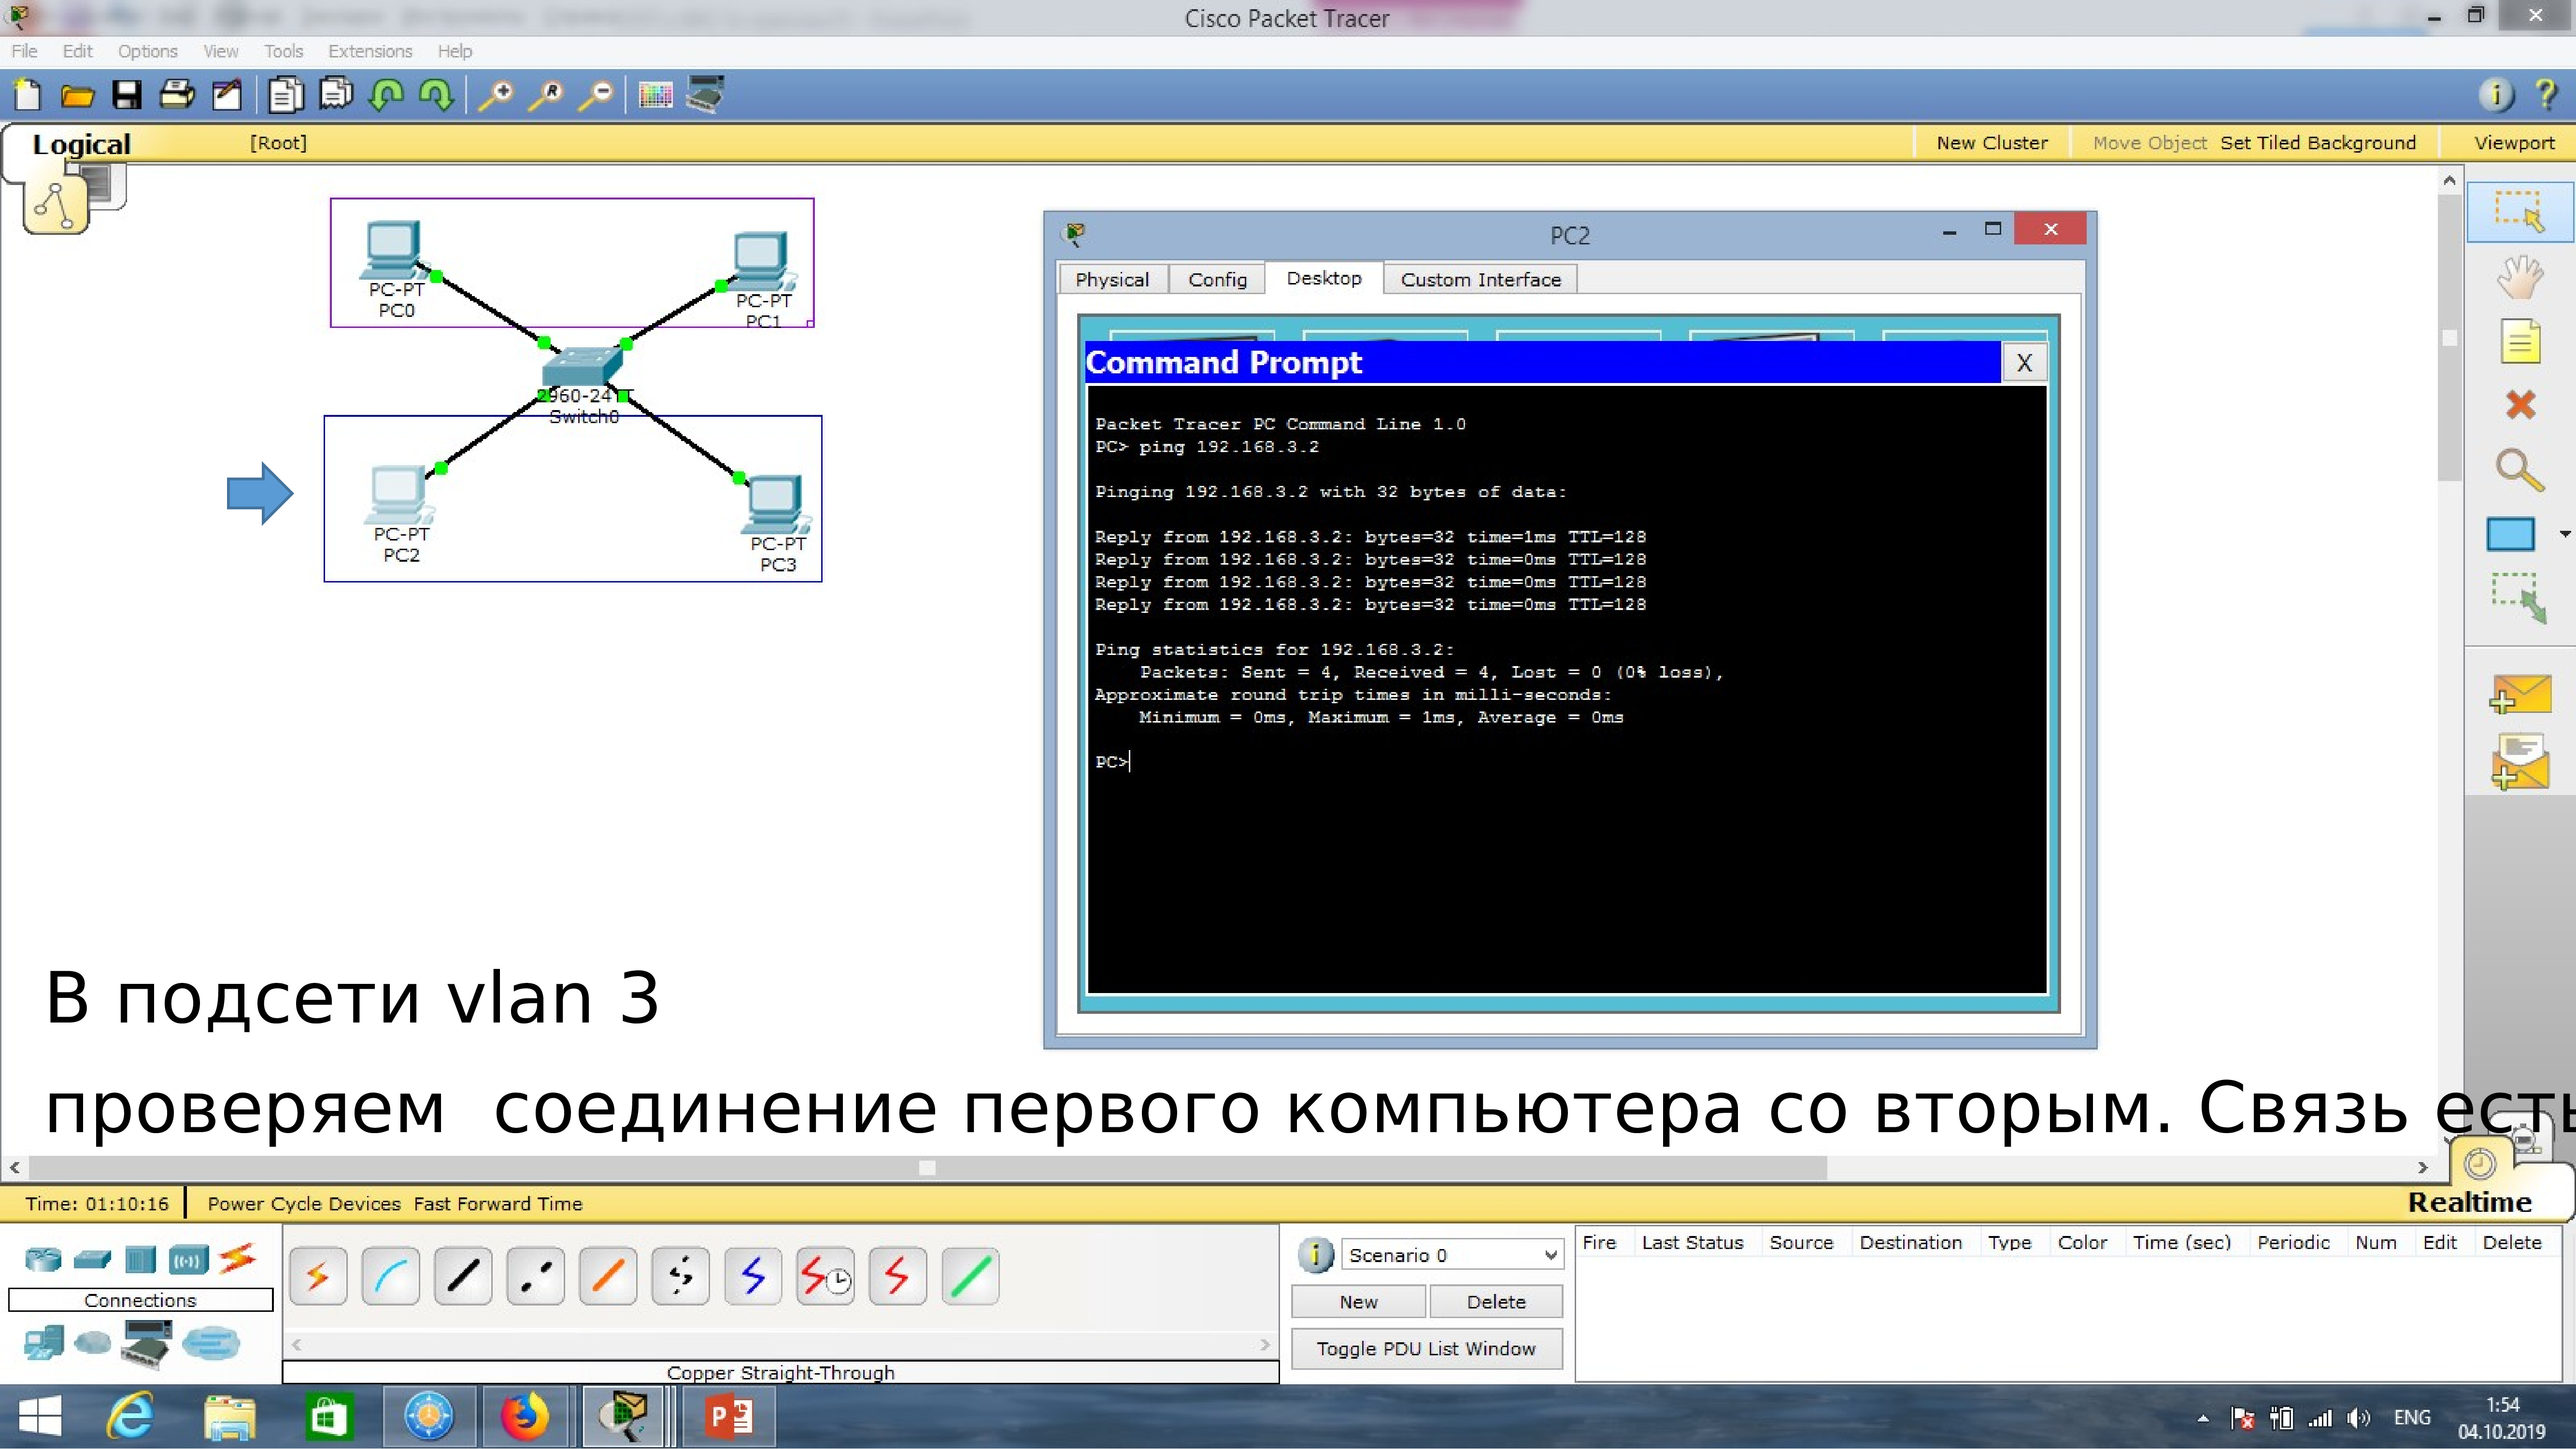Open the Scenario 0 dropdown

coord(1450,1254)
